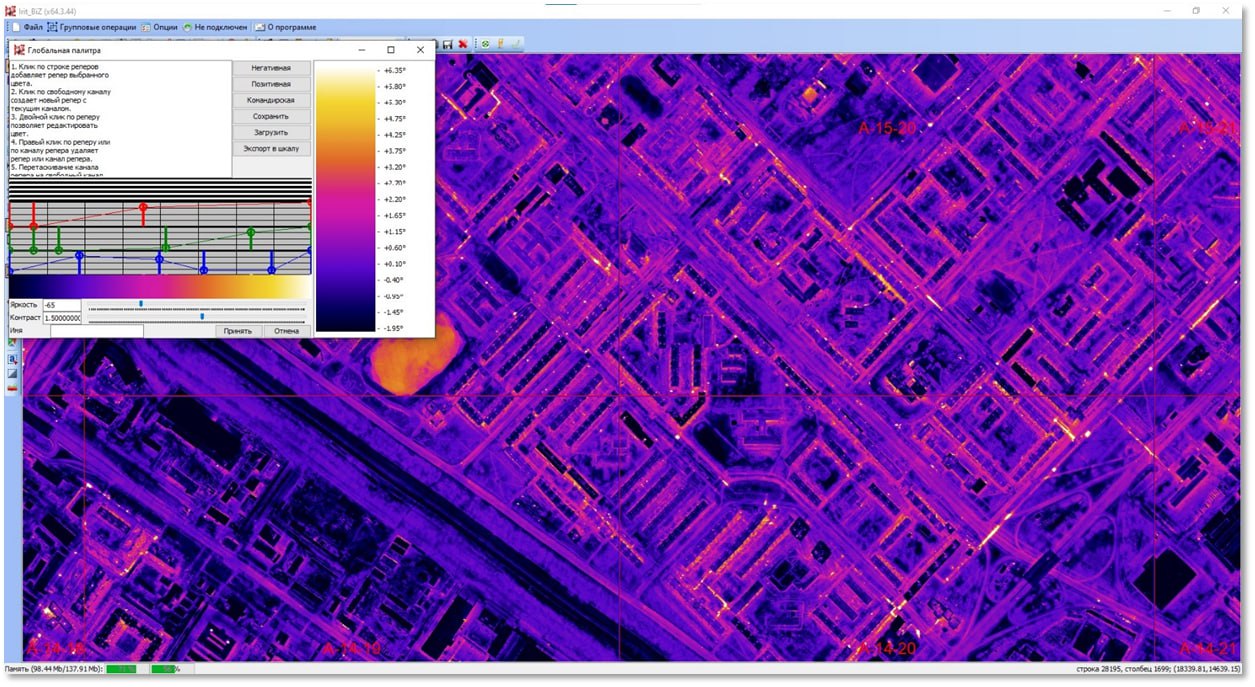Open the Файл menu
The width and height of the screenshot is (1255, 687).
(x=26, y=27)
